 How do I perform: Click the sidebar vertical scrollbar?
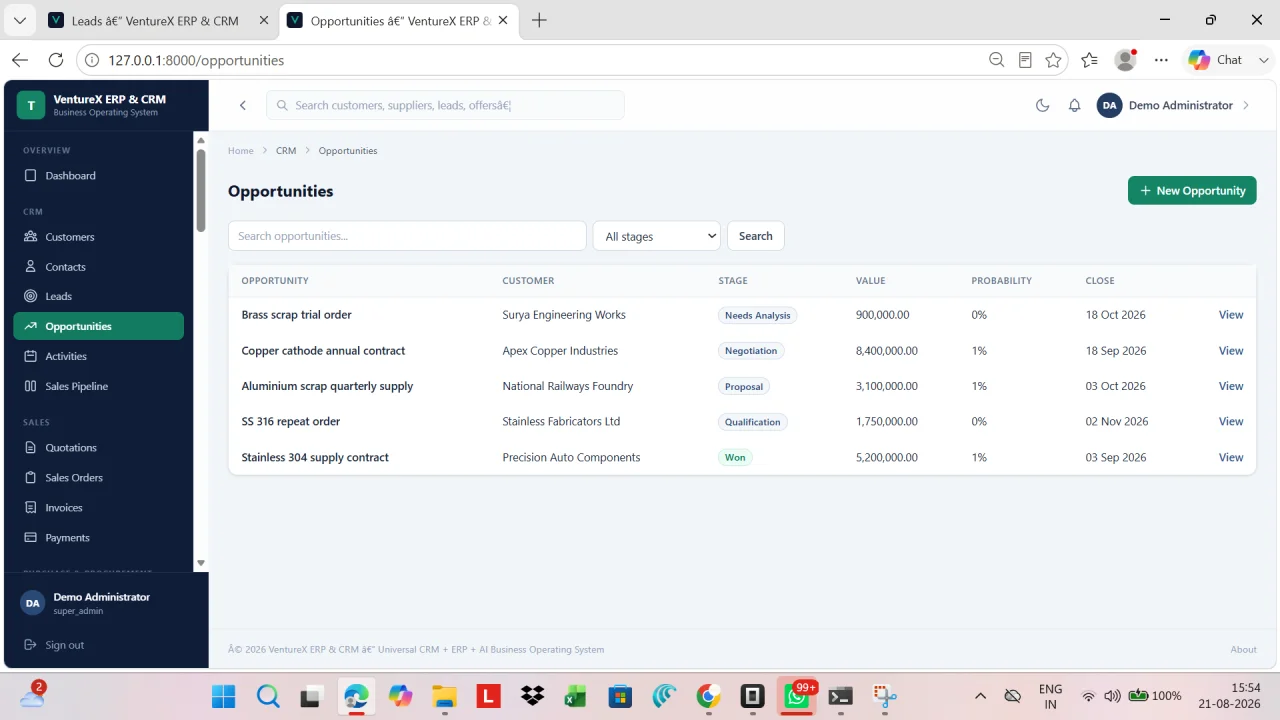tap(200, 190)
